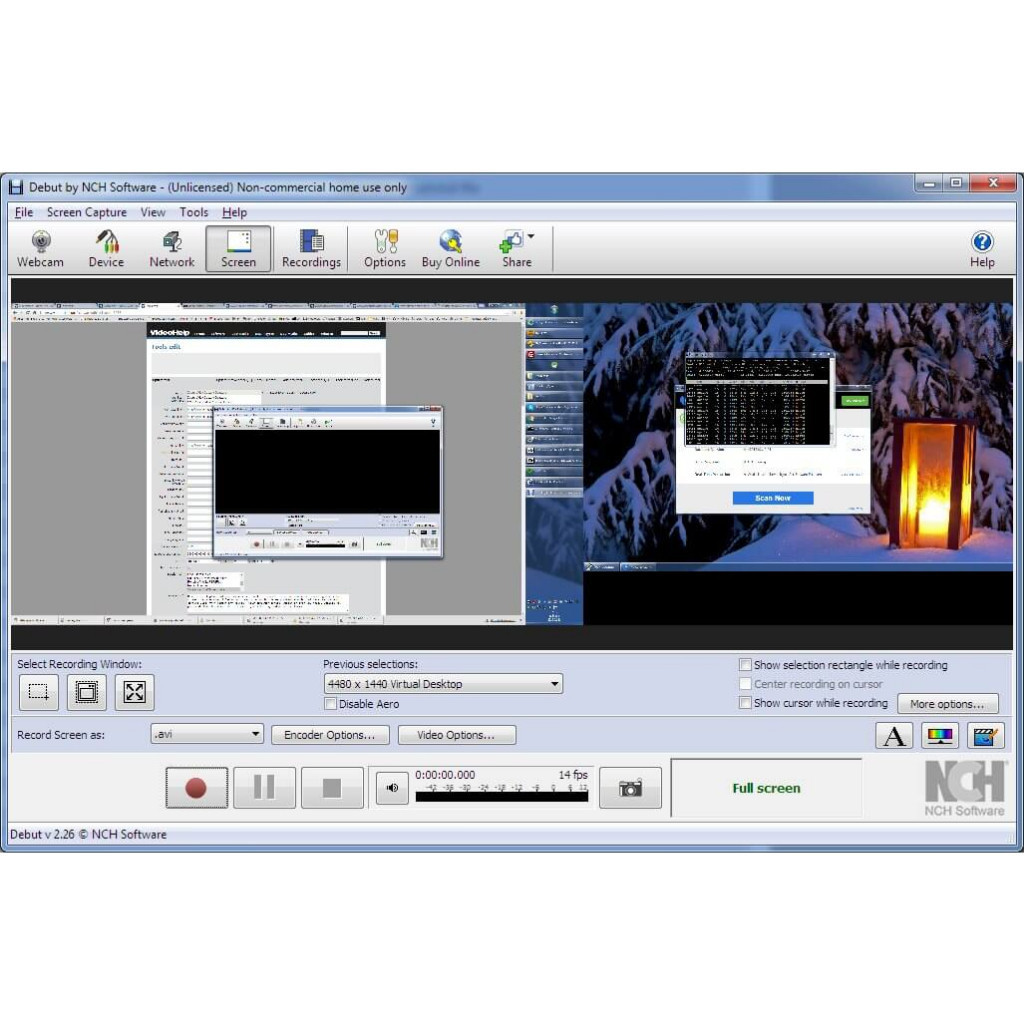
Task: Click the Stop recording button
Action: [332, 788]
